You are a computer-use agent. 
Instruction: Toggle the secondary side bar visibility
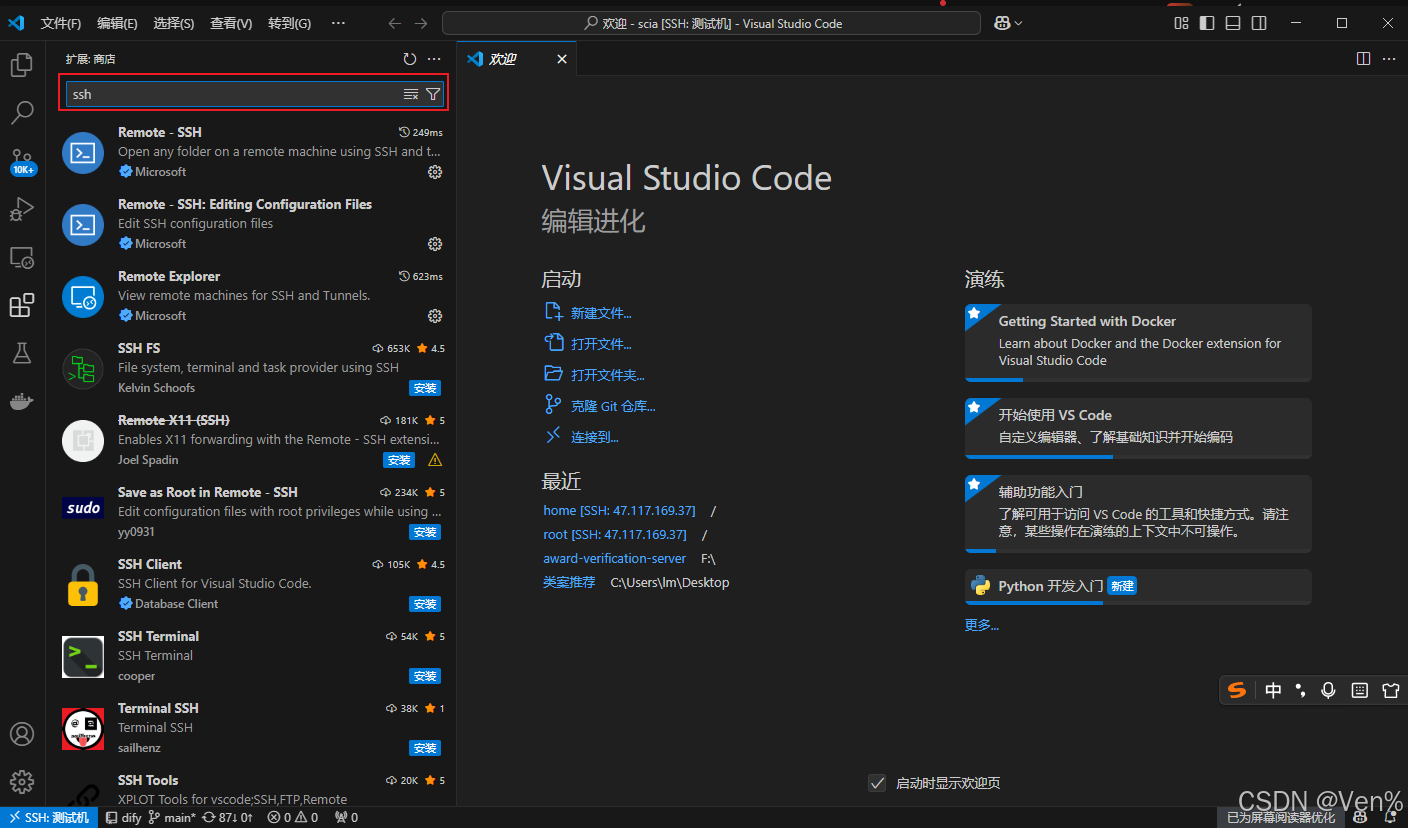tap(1259, 23)
